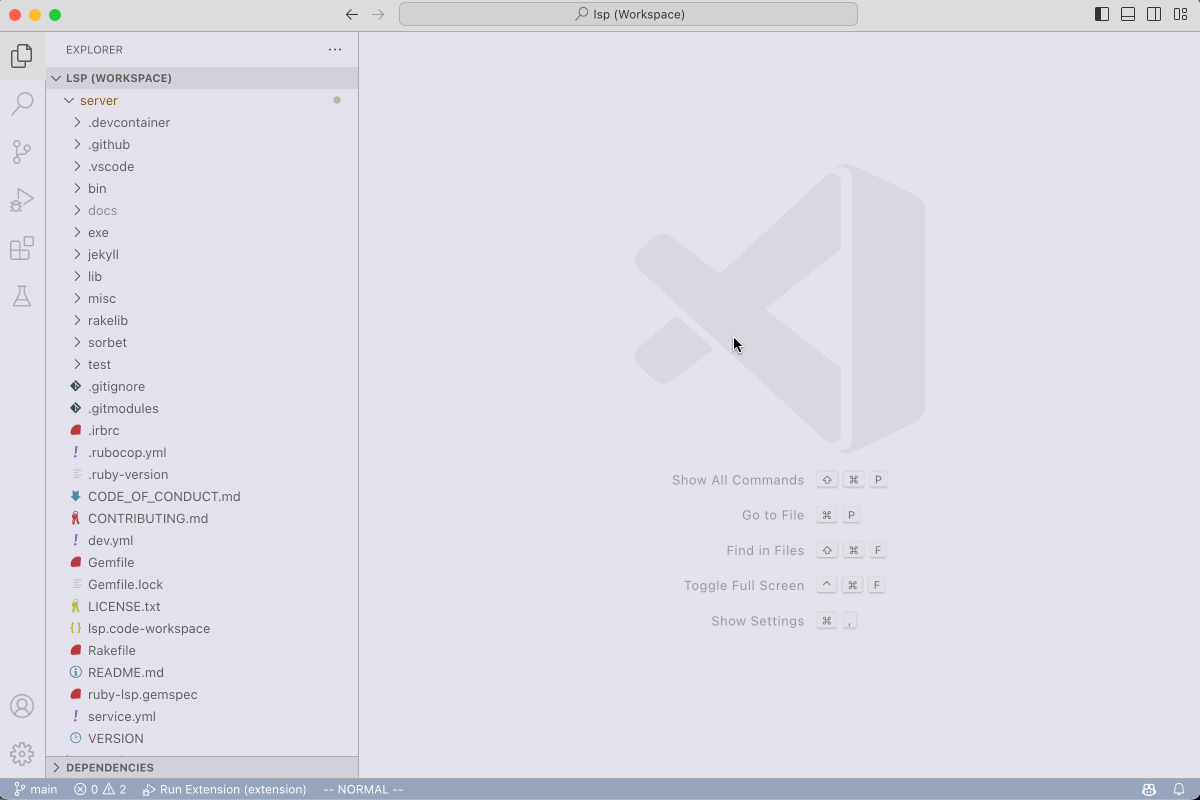Open the Run and Debug view
This screenshot has width=1200, height=800.
(x=22, y=200)
